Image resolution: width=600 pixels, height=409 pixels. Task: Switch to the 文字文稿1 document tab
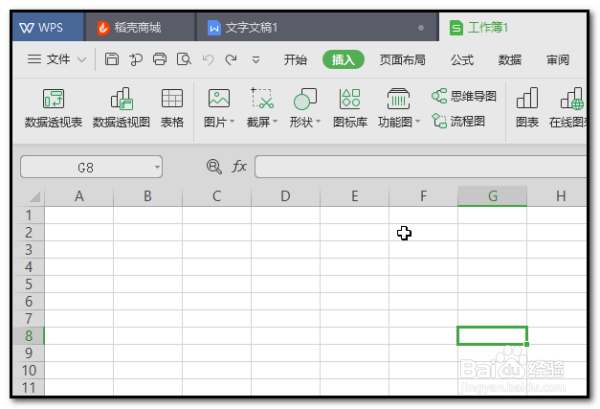pyautogui.click(x=318, y=27)
